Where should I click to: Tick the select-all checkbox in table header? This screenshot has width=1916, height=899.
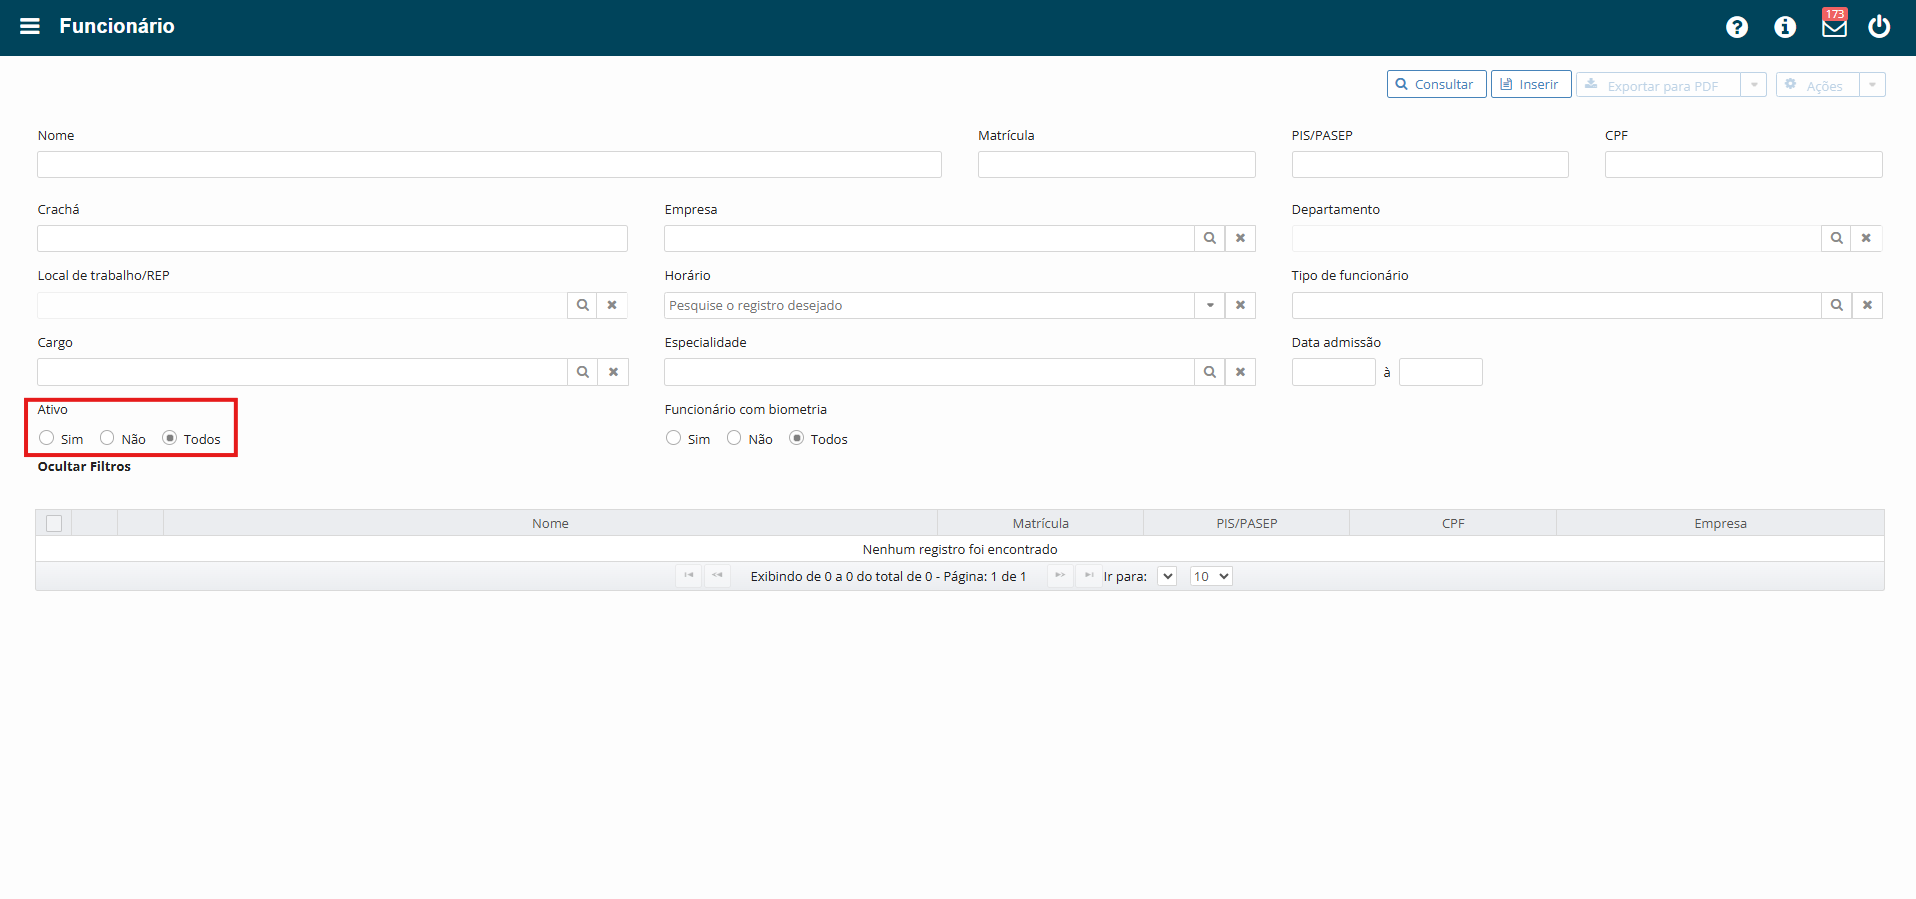point(54,523)
